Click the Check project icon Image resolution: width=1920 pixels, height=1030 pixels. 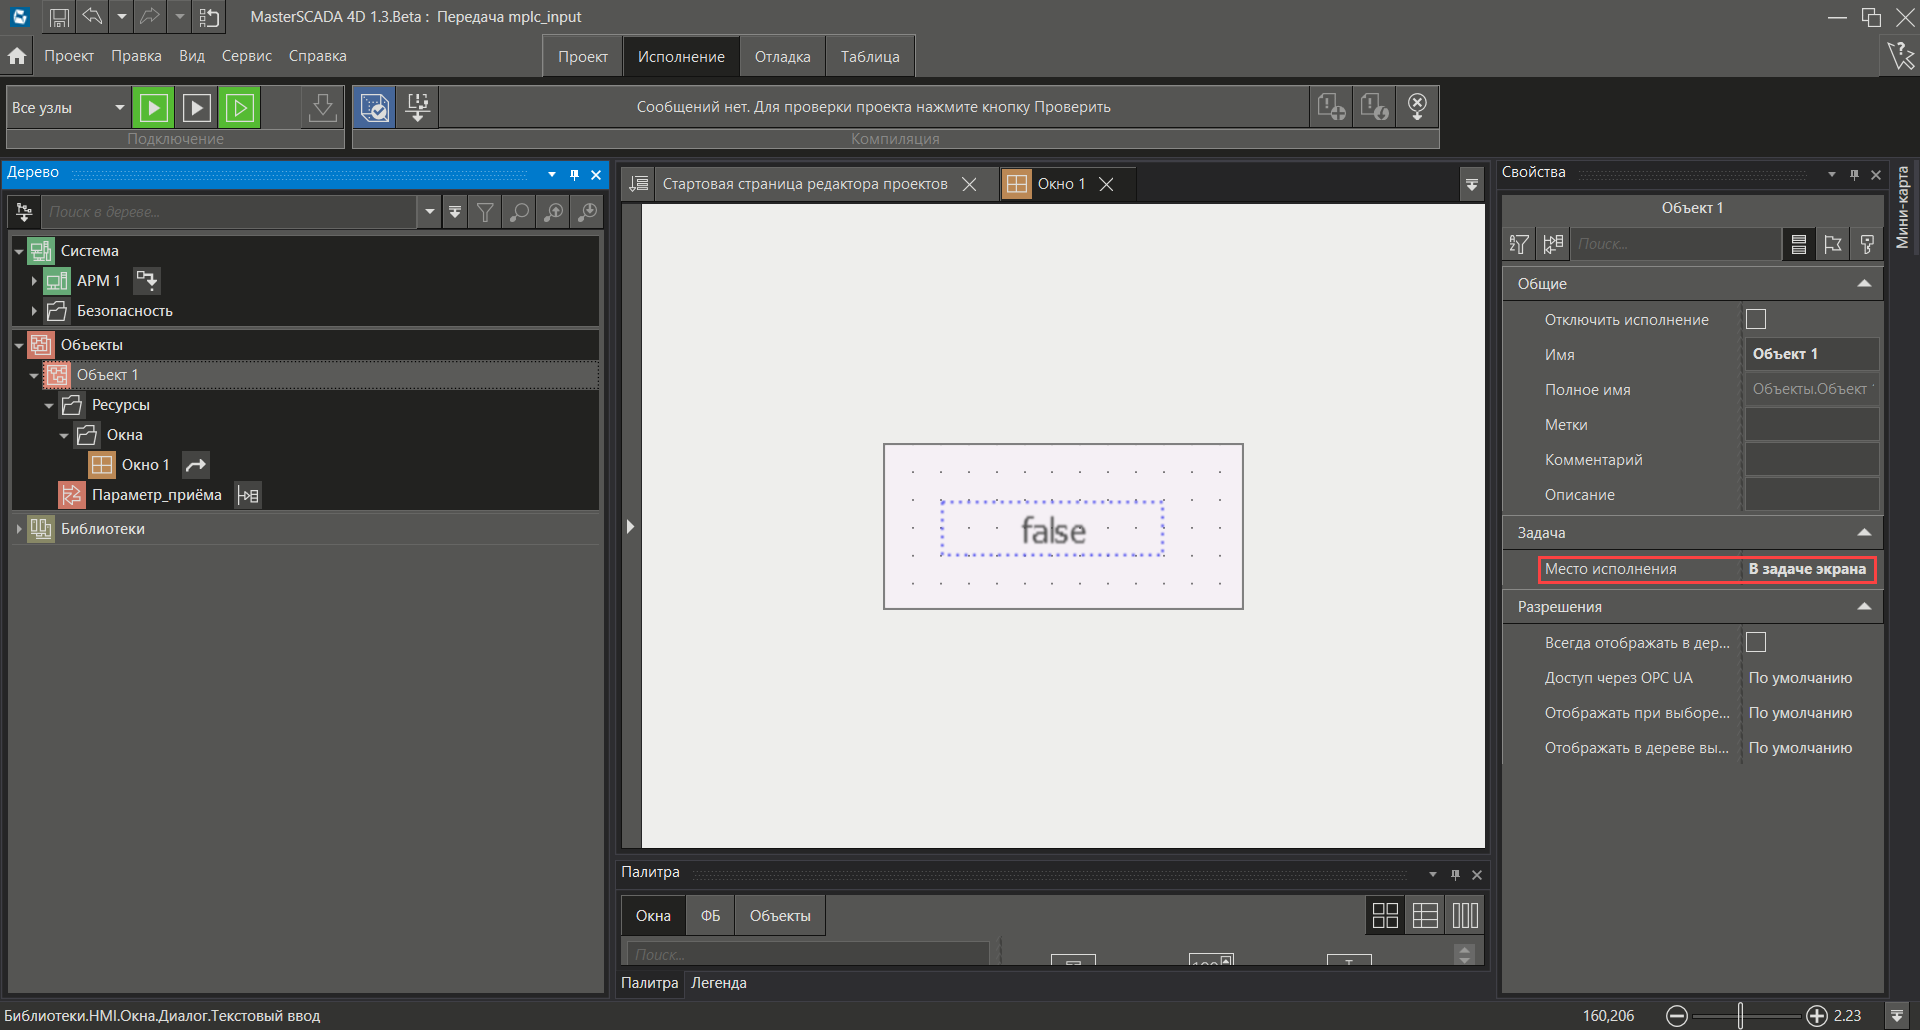click(x=375, y=108)
